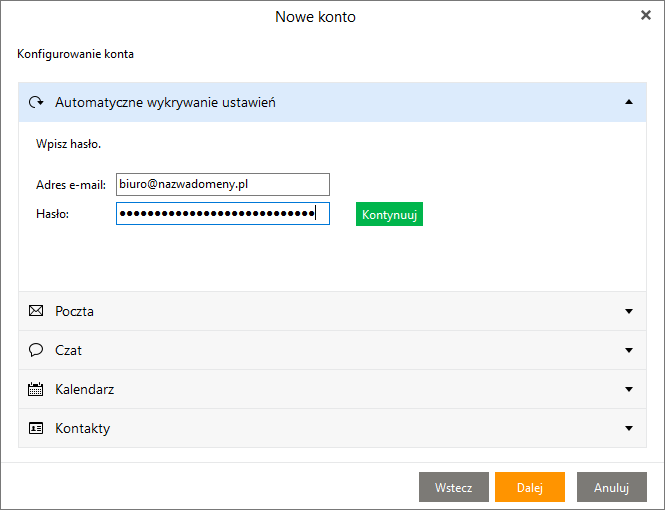Click the 'Wpisz hasło.' instruction text
Screen dimensions: 665x510
68,144
